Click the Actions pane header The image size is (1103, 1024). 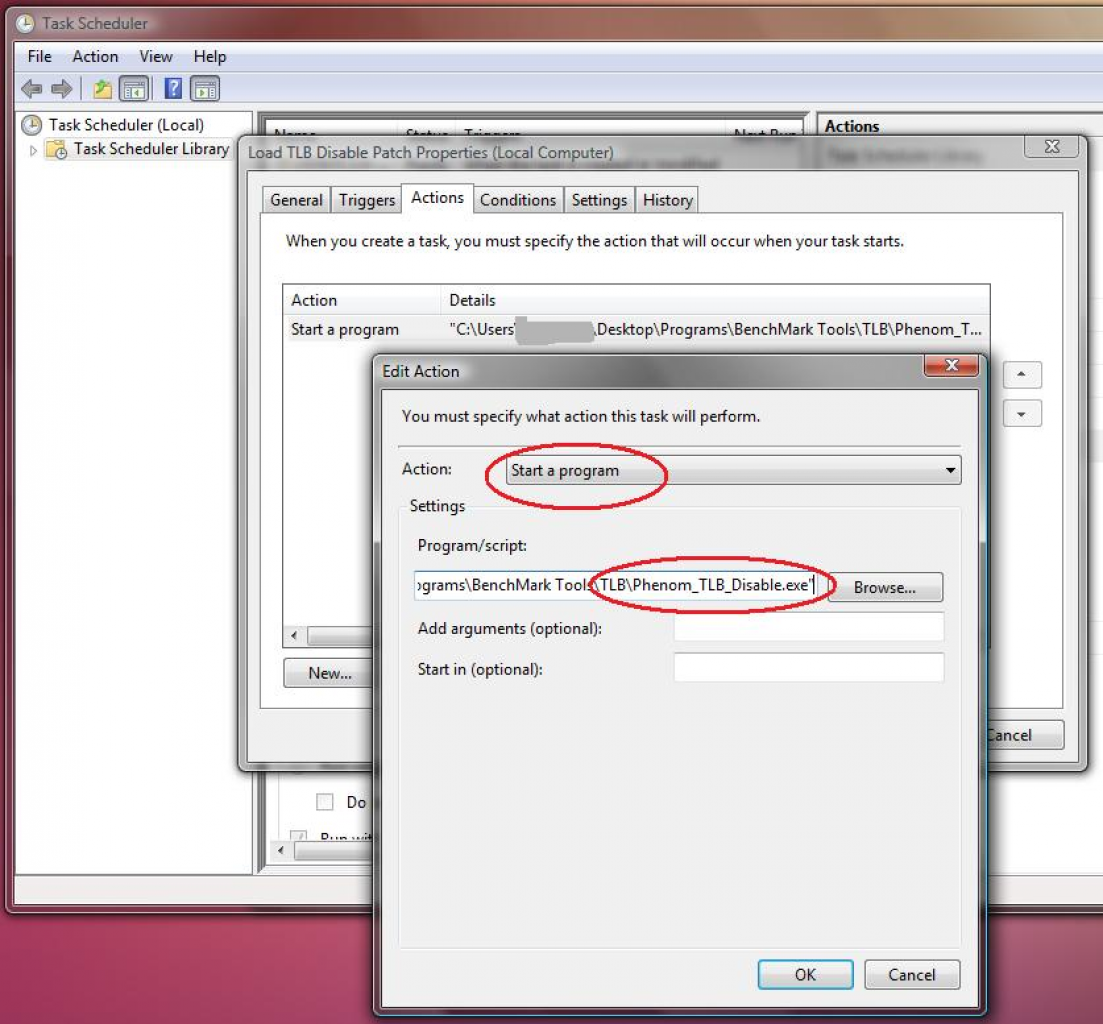[x=851, y=126]
